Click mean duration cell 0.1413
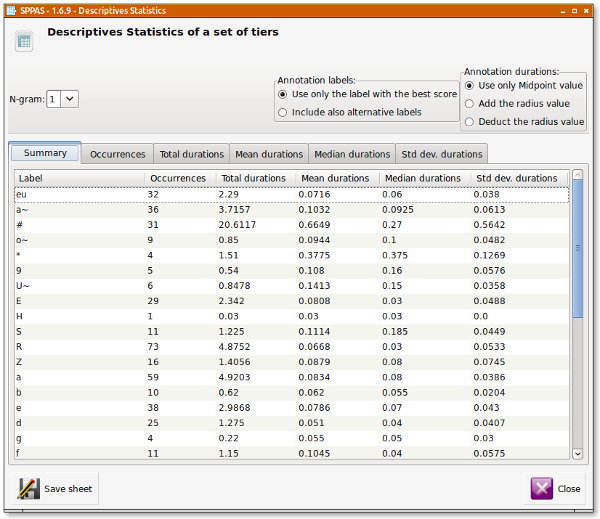 pyautogui.click(x=314, y=286)
